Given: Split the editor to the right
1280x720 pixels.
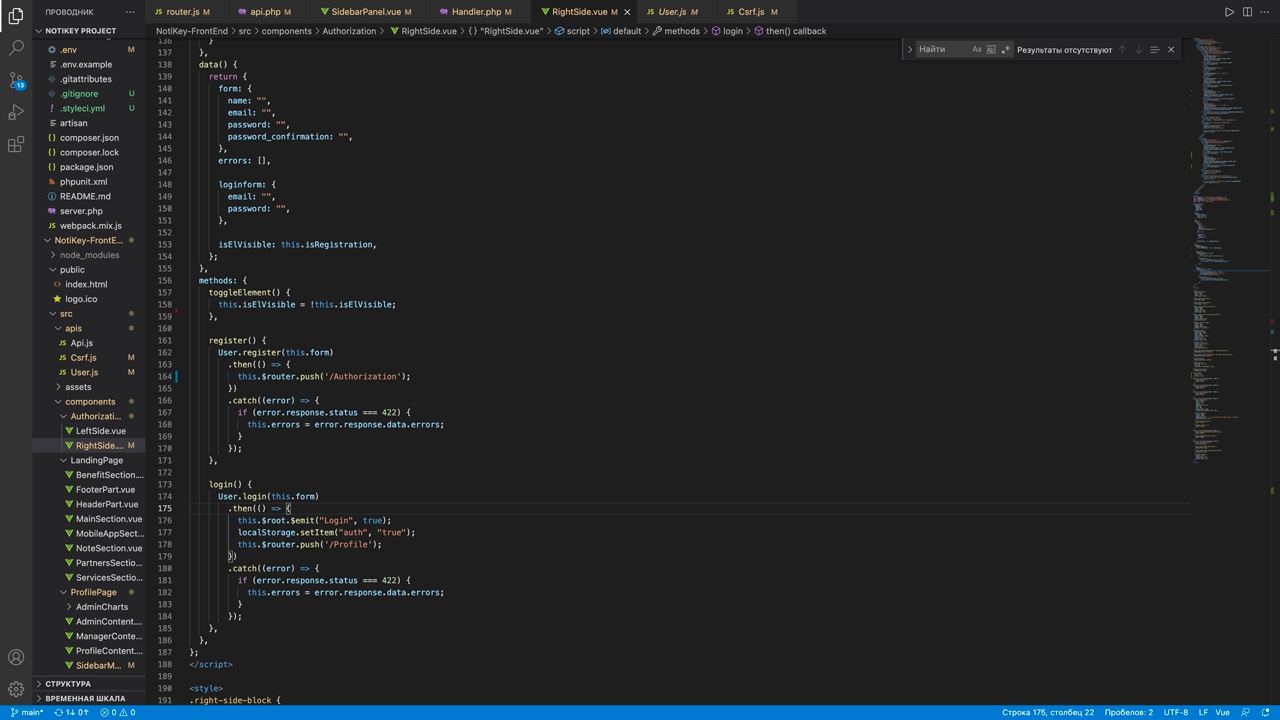Looking at the screenshot, I should [x=1247, y=12].
